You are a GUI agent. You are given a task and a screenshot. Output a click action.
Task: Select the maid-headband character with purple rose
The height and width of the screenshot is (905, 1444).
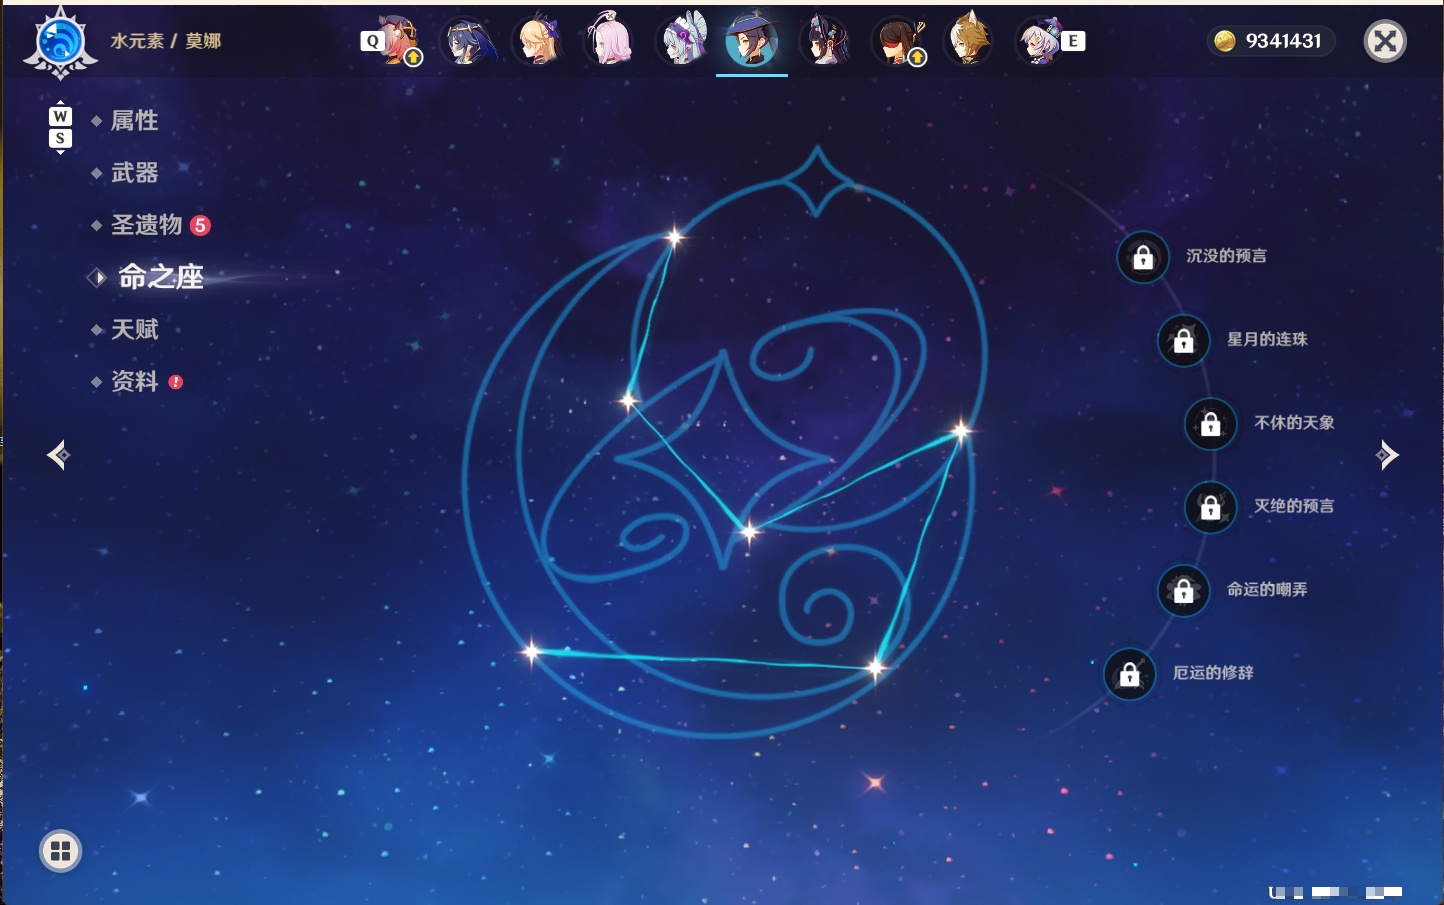(682, 41)
